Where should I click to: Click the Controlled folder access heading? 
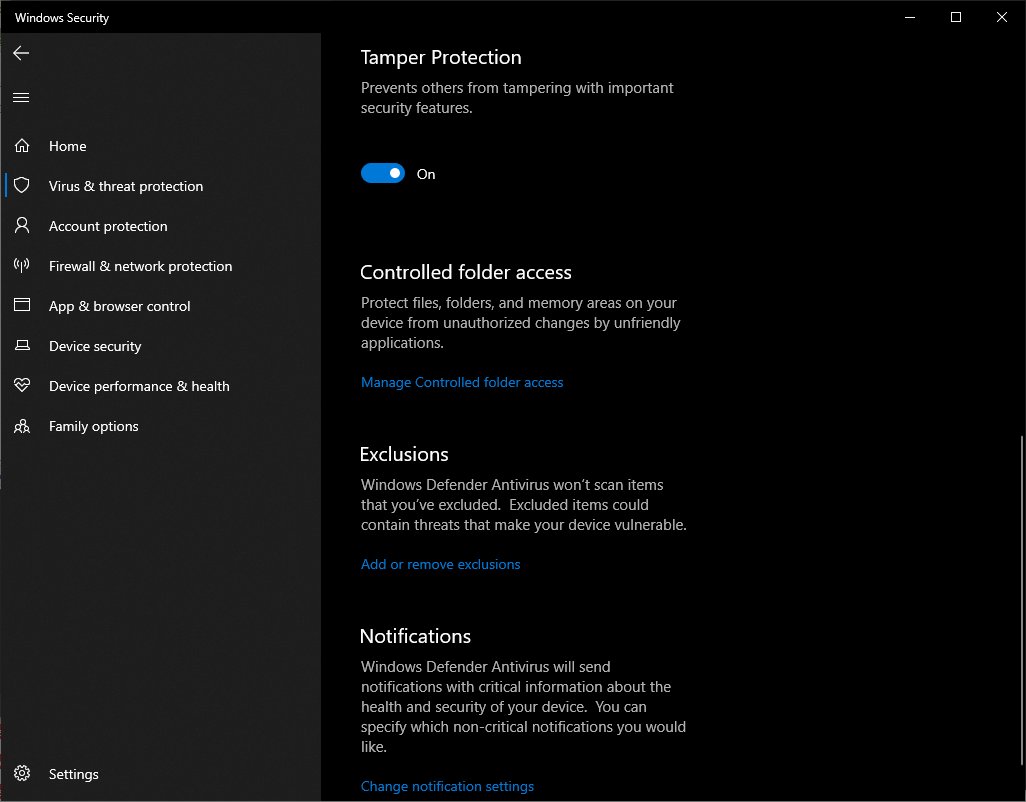(x=466, y=272)
